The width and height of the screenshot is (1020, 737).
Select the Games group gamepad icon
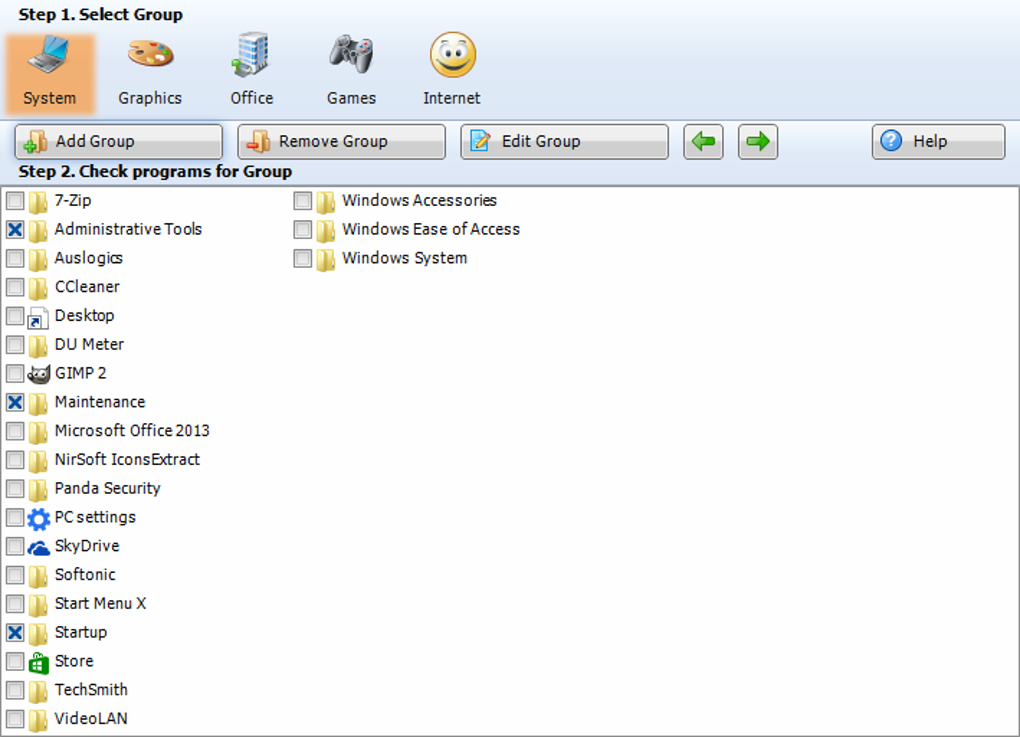pyautogui.click(x=351, y=55)
